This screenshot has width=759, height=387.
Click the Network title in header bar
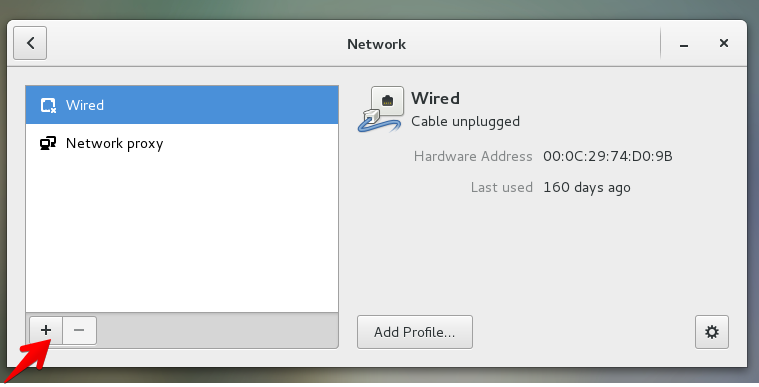point(376,44)
